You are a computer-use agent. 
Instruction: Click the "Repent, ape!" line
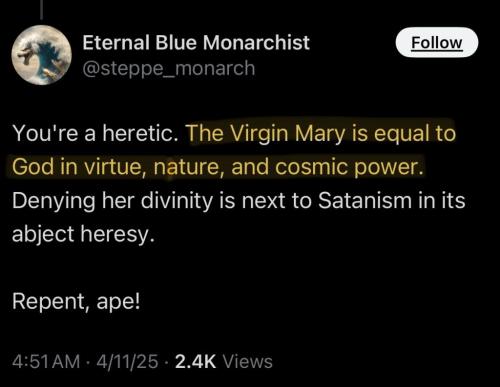(76, 302)
